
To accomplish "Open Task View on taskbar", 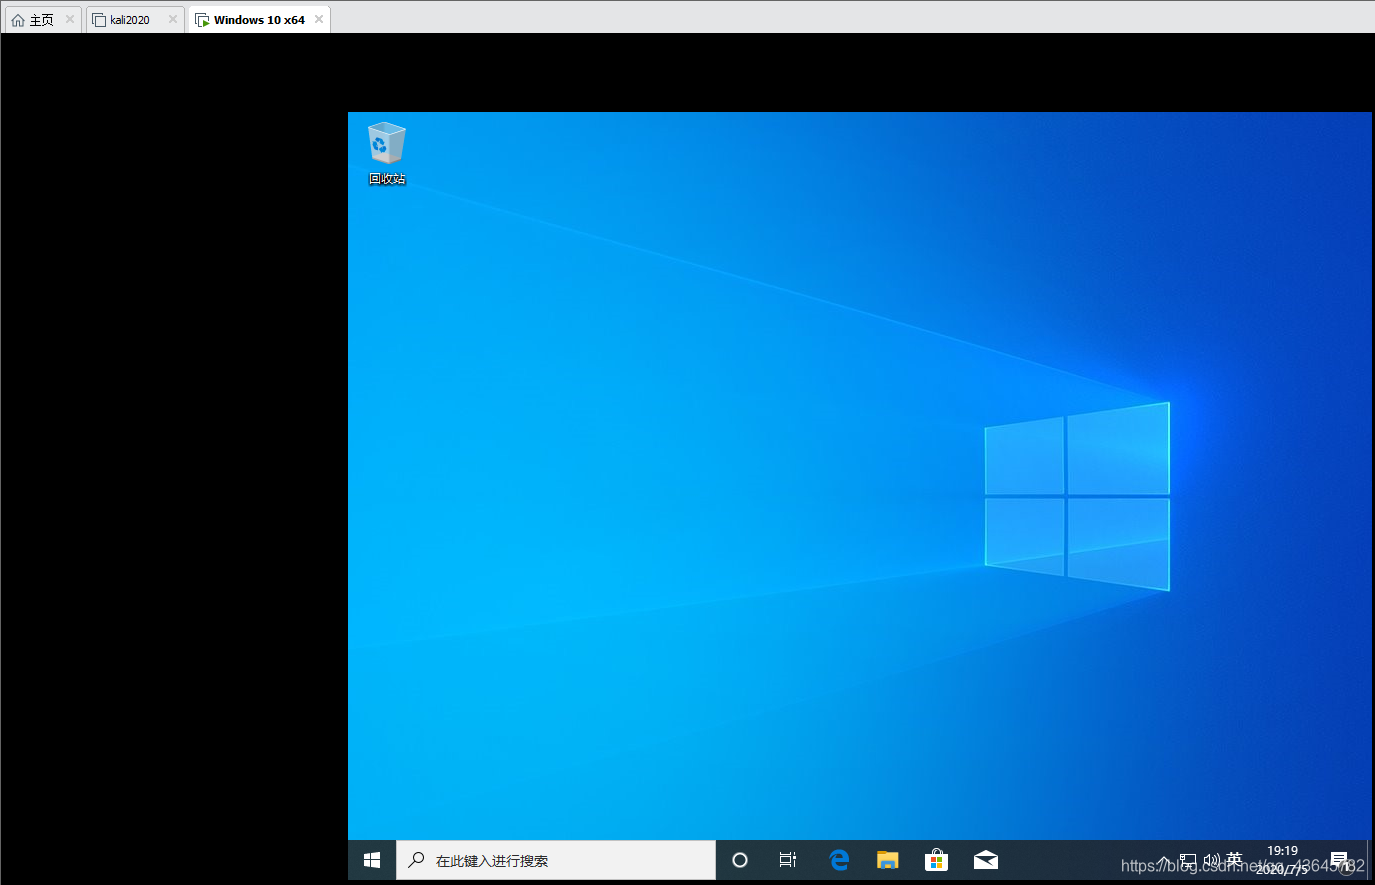I will (x=788, y=860).
